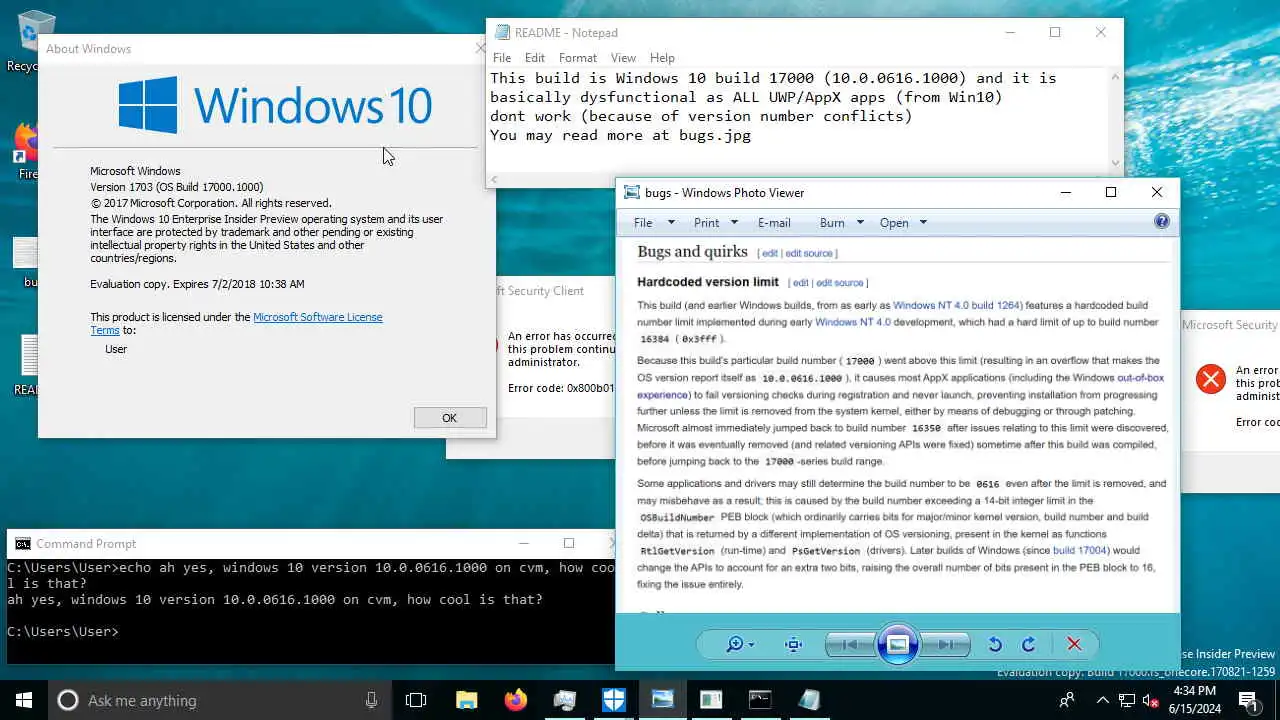Image resolution: width=1280 pixels, height=720 pixels.
Task: Open the Edit menu in Notepad
Action: tap(535, 58)
